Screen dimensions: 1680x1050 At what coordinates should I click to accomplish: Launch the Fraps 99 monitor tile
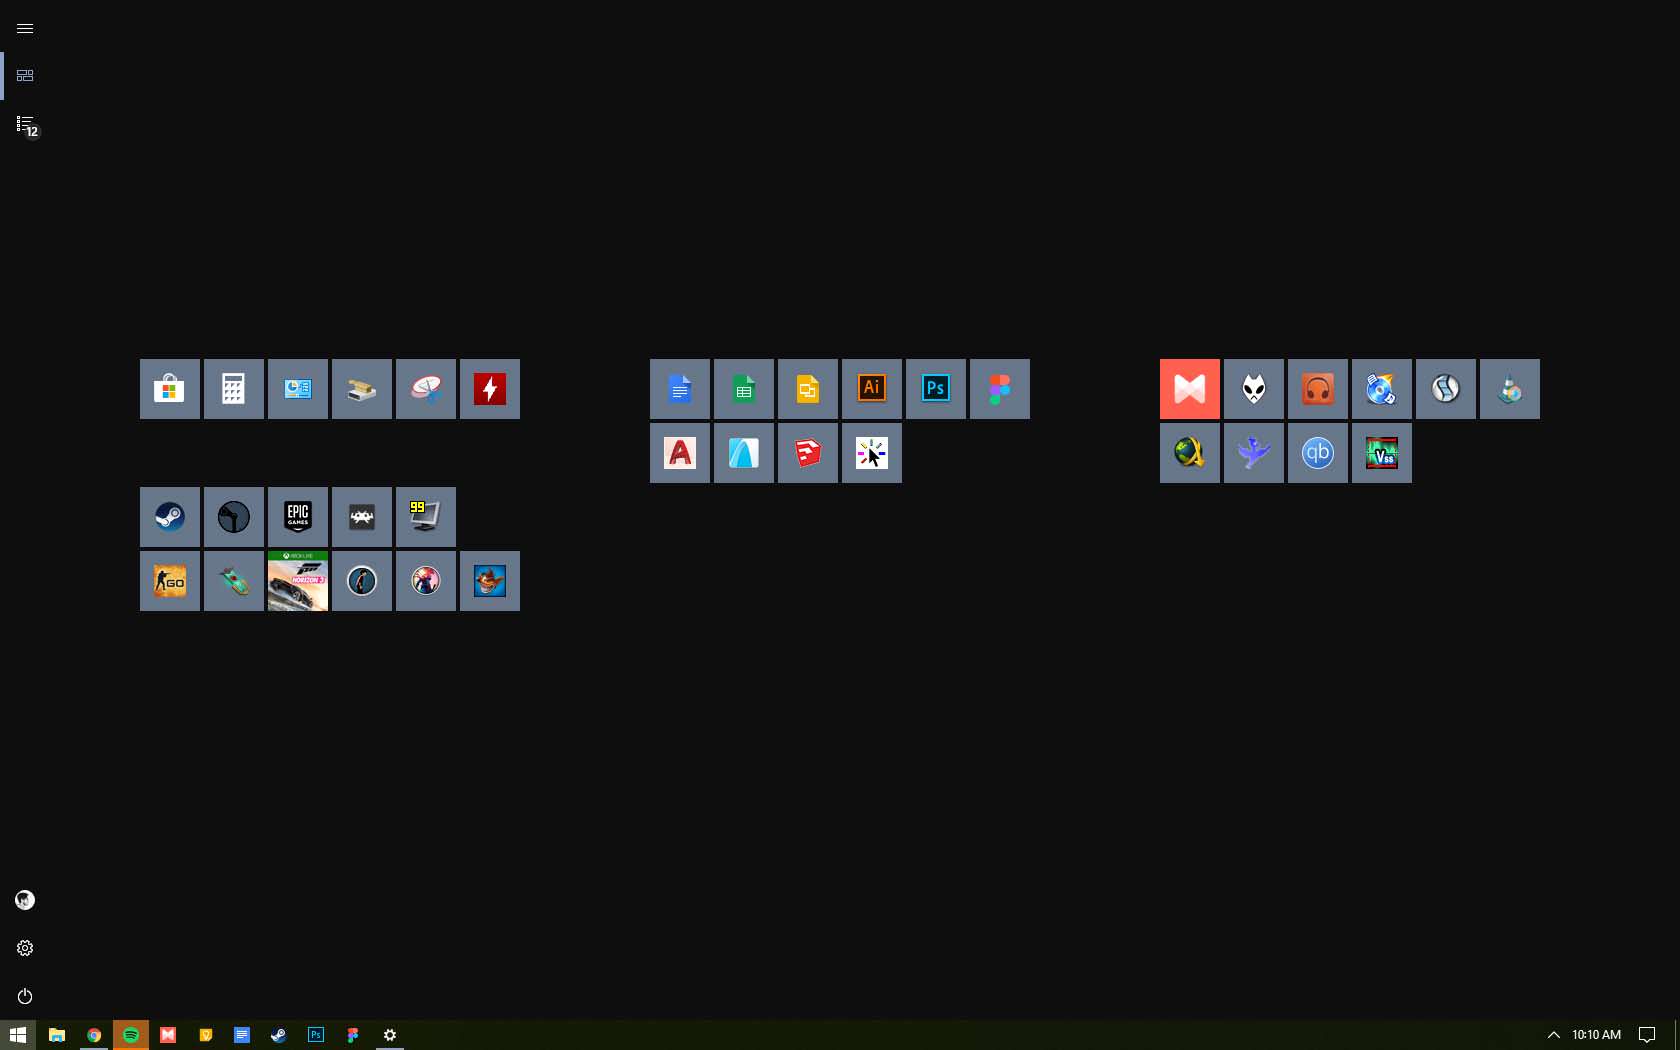426,517
